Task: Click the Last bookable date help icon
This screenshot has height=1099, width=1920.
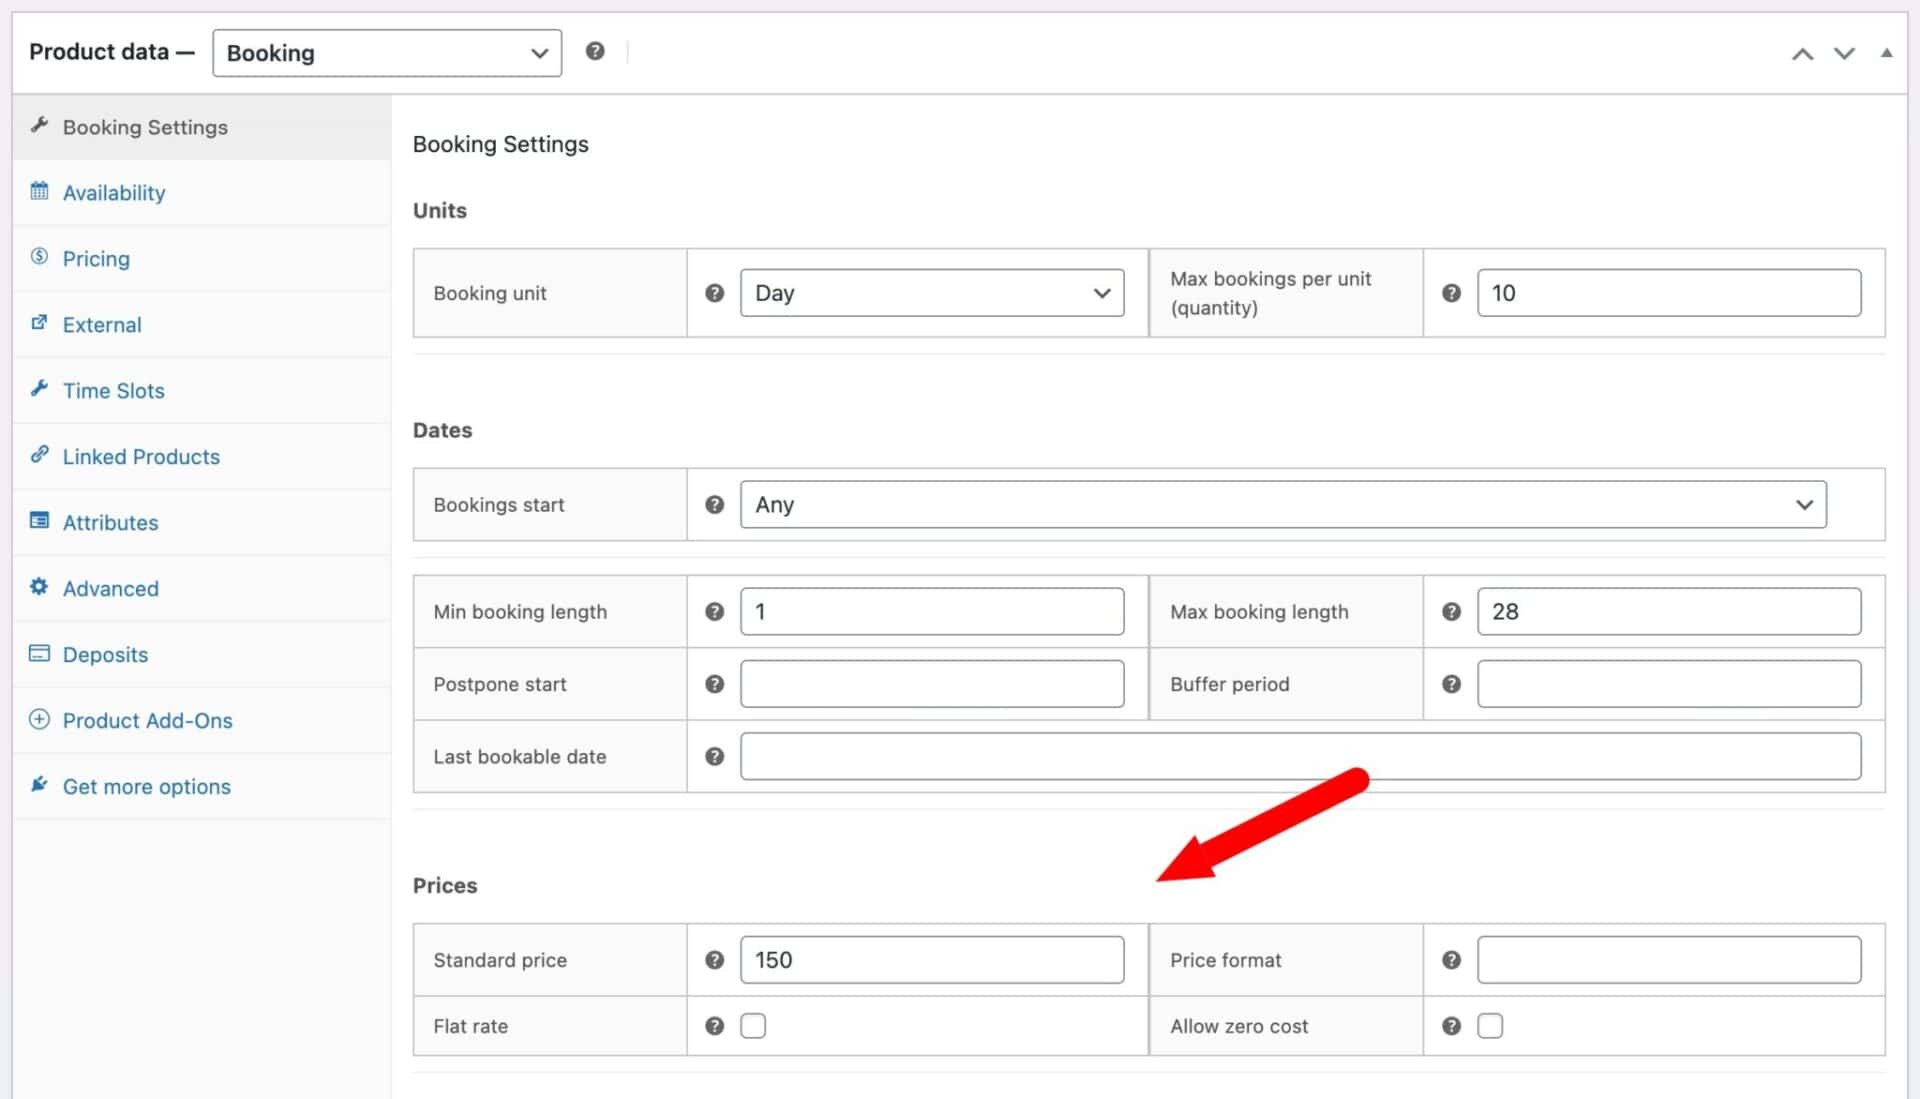Action: (714, 756)
